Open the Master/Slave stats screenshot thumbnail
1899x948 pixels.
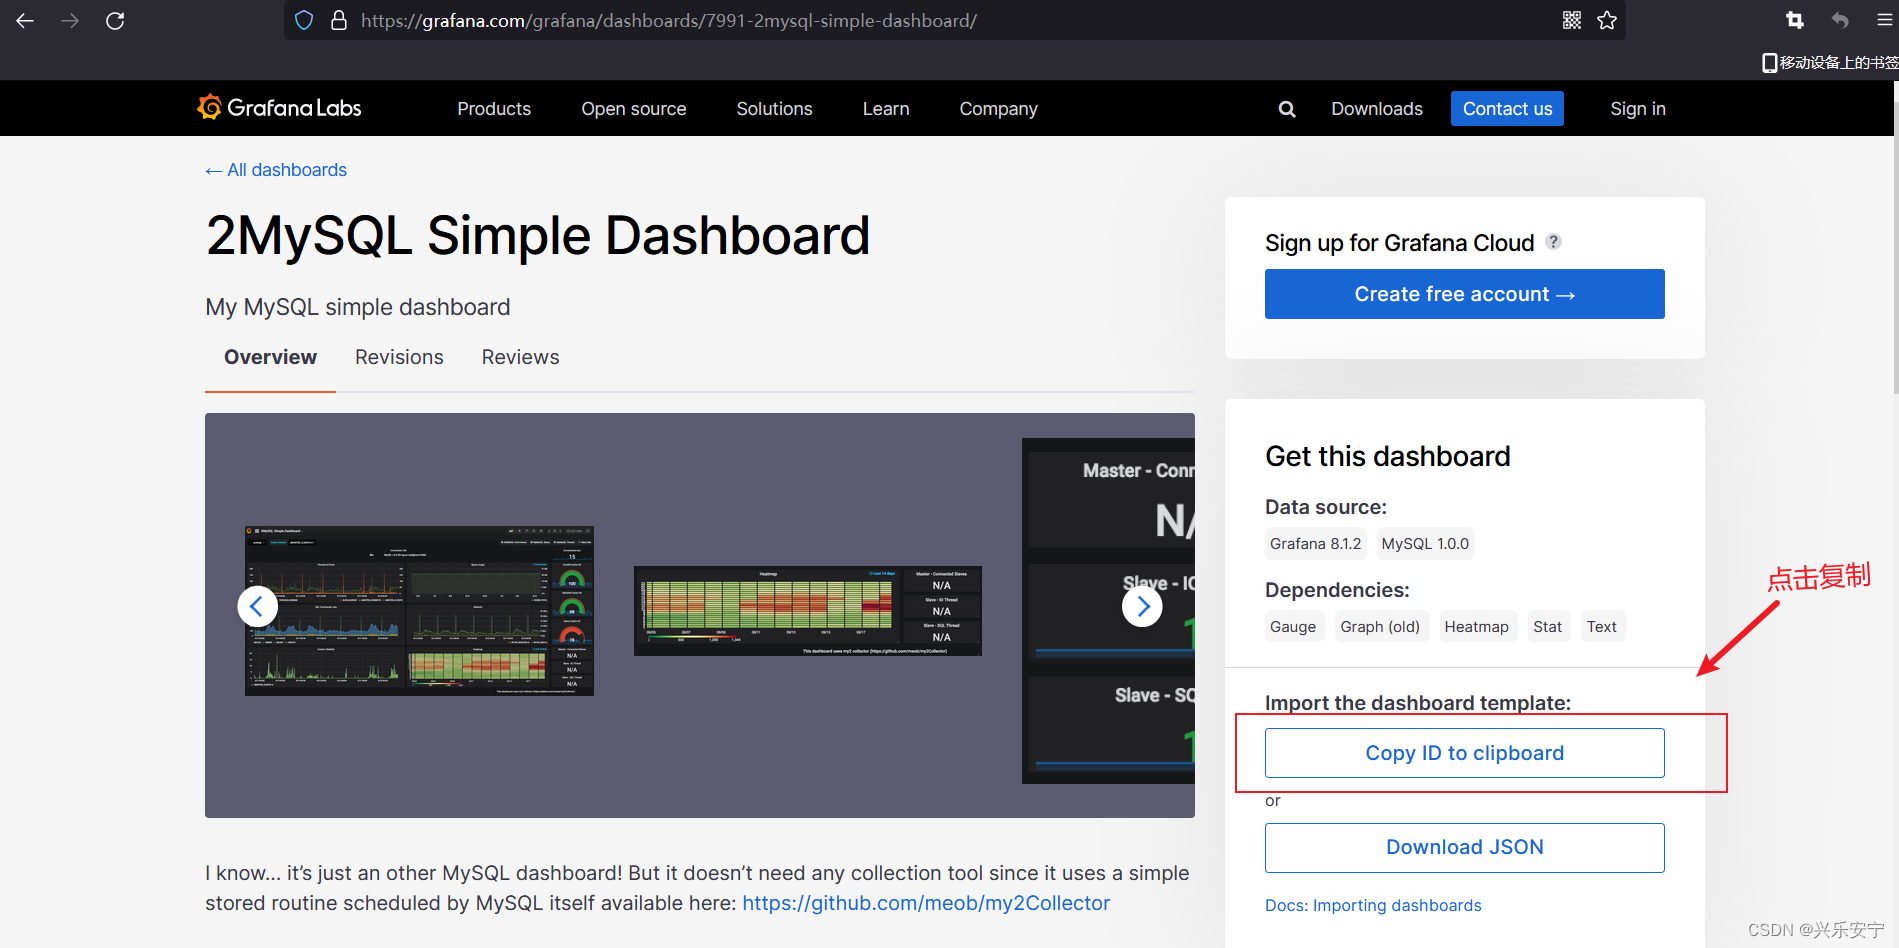(x=1108, y=610)
